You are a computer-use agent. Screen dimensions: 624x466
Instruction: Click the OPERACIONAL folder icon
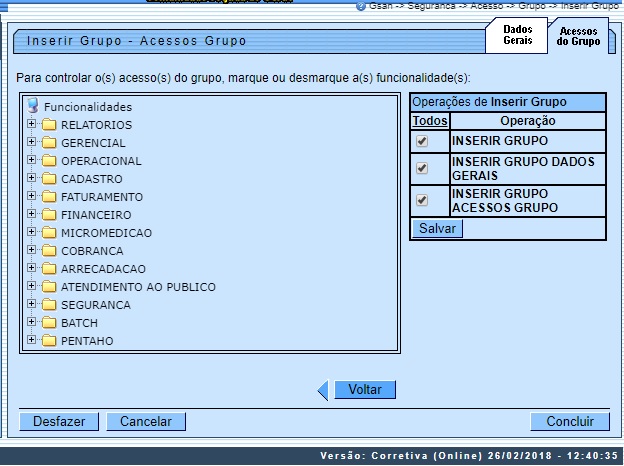pyautogui.click(x=49, y=161)
